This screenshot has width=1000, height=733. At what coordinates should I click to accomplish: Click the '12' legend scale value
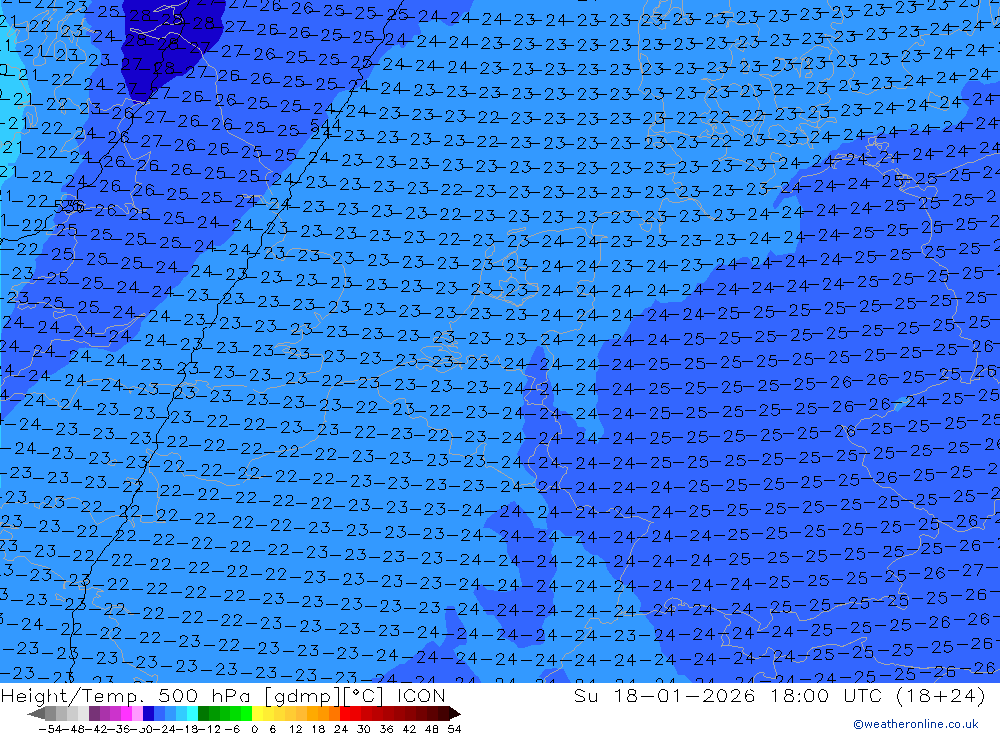(295, 729)
